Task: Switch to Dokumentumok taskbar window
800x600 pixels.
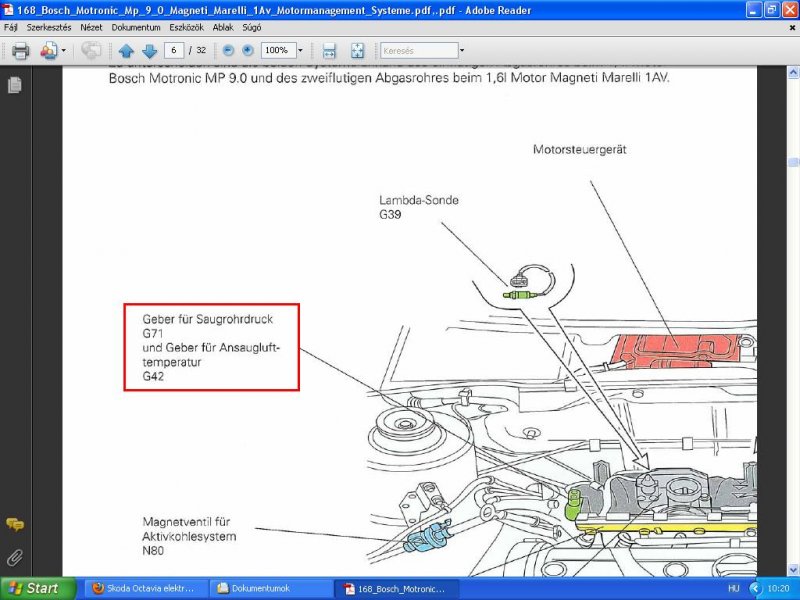Action: pos(270,588)
